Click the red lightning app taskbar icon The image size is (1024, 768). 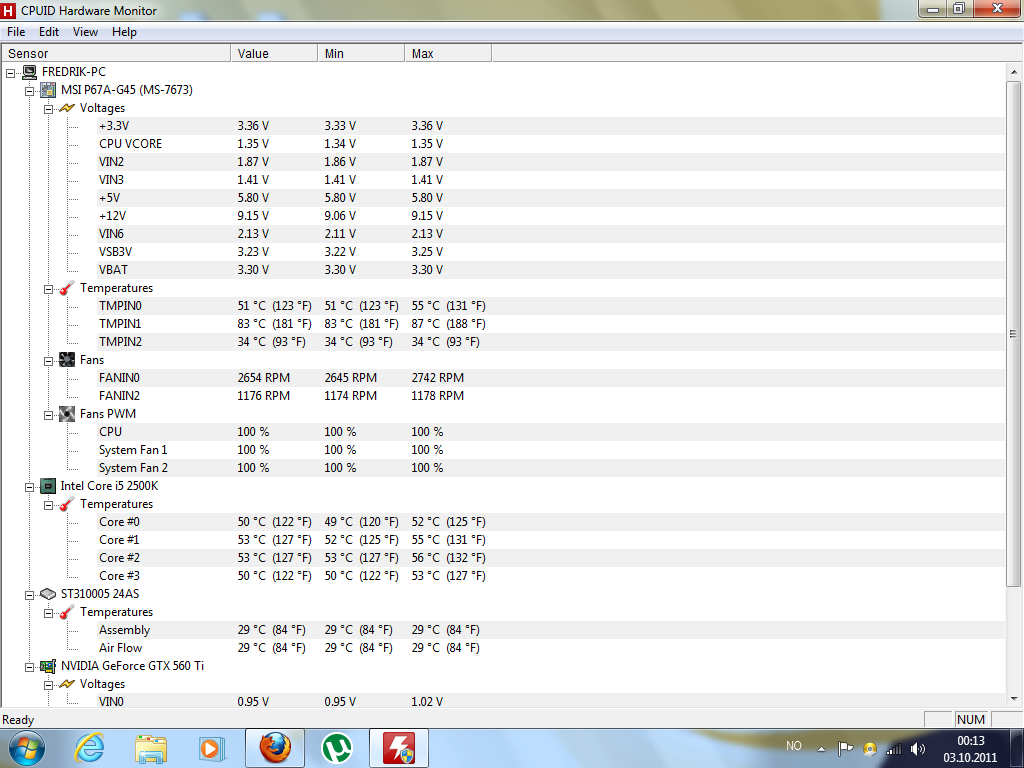pyautogui.click(x=399, y=748)
